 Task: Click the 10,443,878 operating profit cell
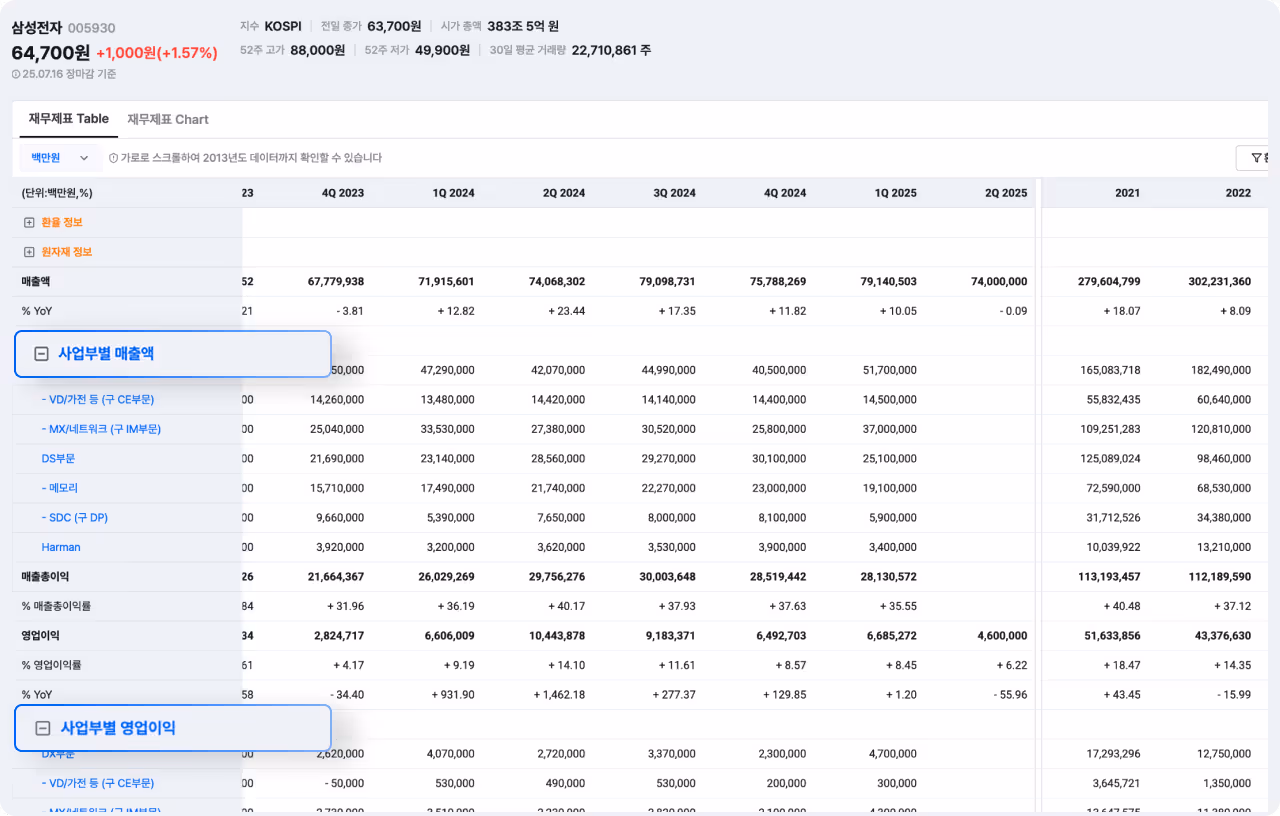(557, 635)
